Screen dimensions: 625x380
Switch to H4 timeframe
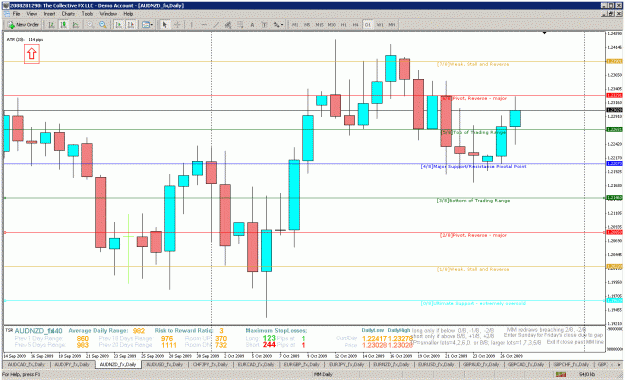coord(356,25)
